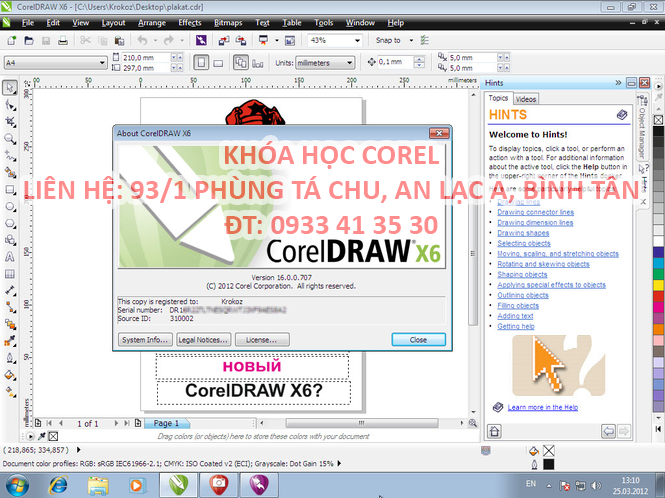Select the Rectangle tool
The width and height of the screenshot is (665, 498).
[x=10, y=190]
